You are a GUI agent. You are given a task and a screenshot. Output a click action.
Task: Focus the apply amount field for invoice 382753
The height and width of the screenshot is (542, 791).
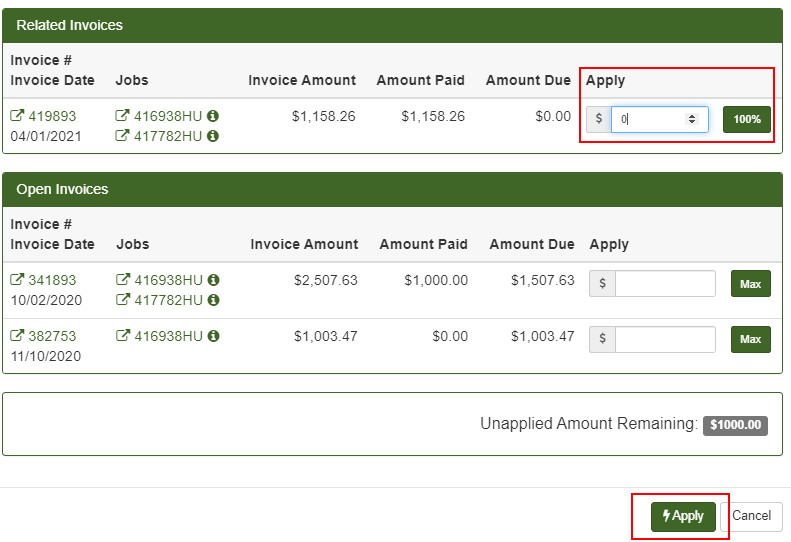[665, 340]
